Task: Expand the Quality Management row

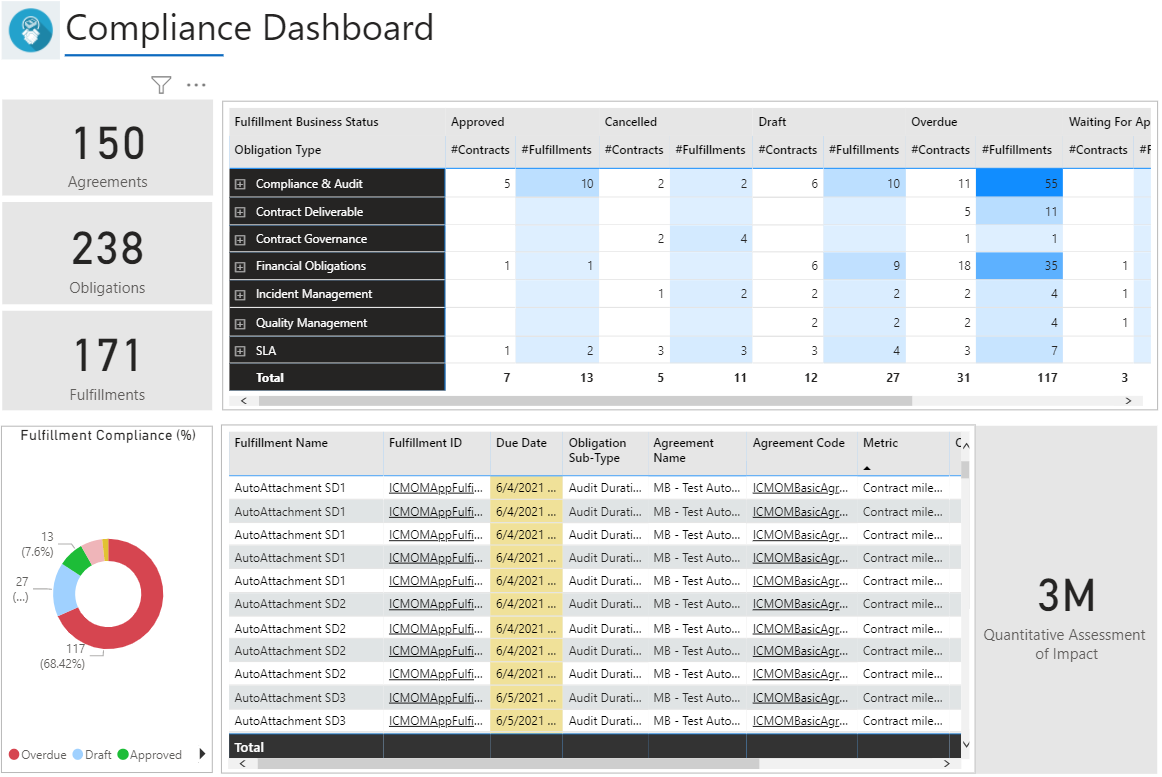Action: pos(240,323)
